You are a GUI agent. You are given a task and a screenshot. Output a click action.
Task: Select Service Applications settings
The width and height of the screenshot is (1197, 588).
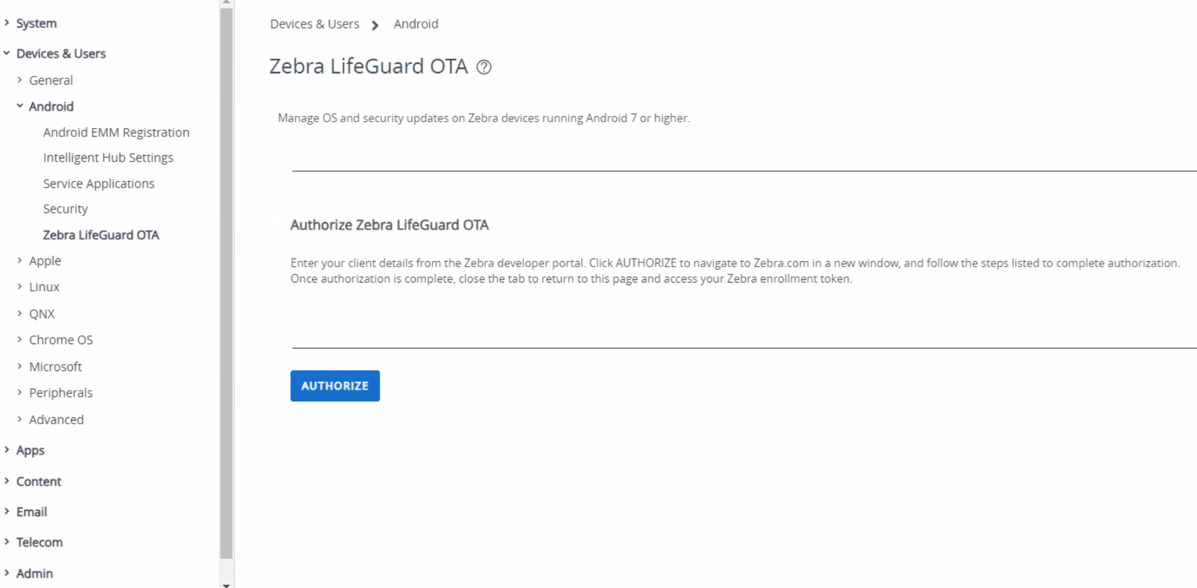98,183
